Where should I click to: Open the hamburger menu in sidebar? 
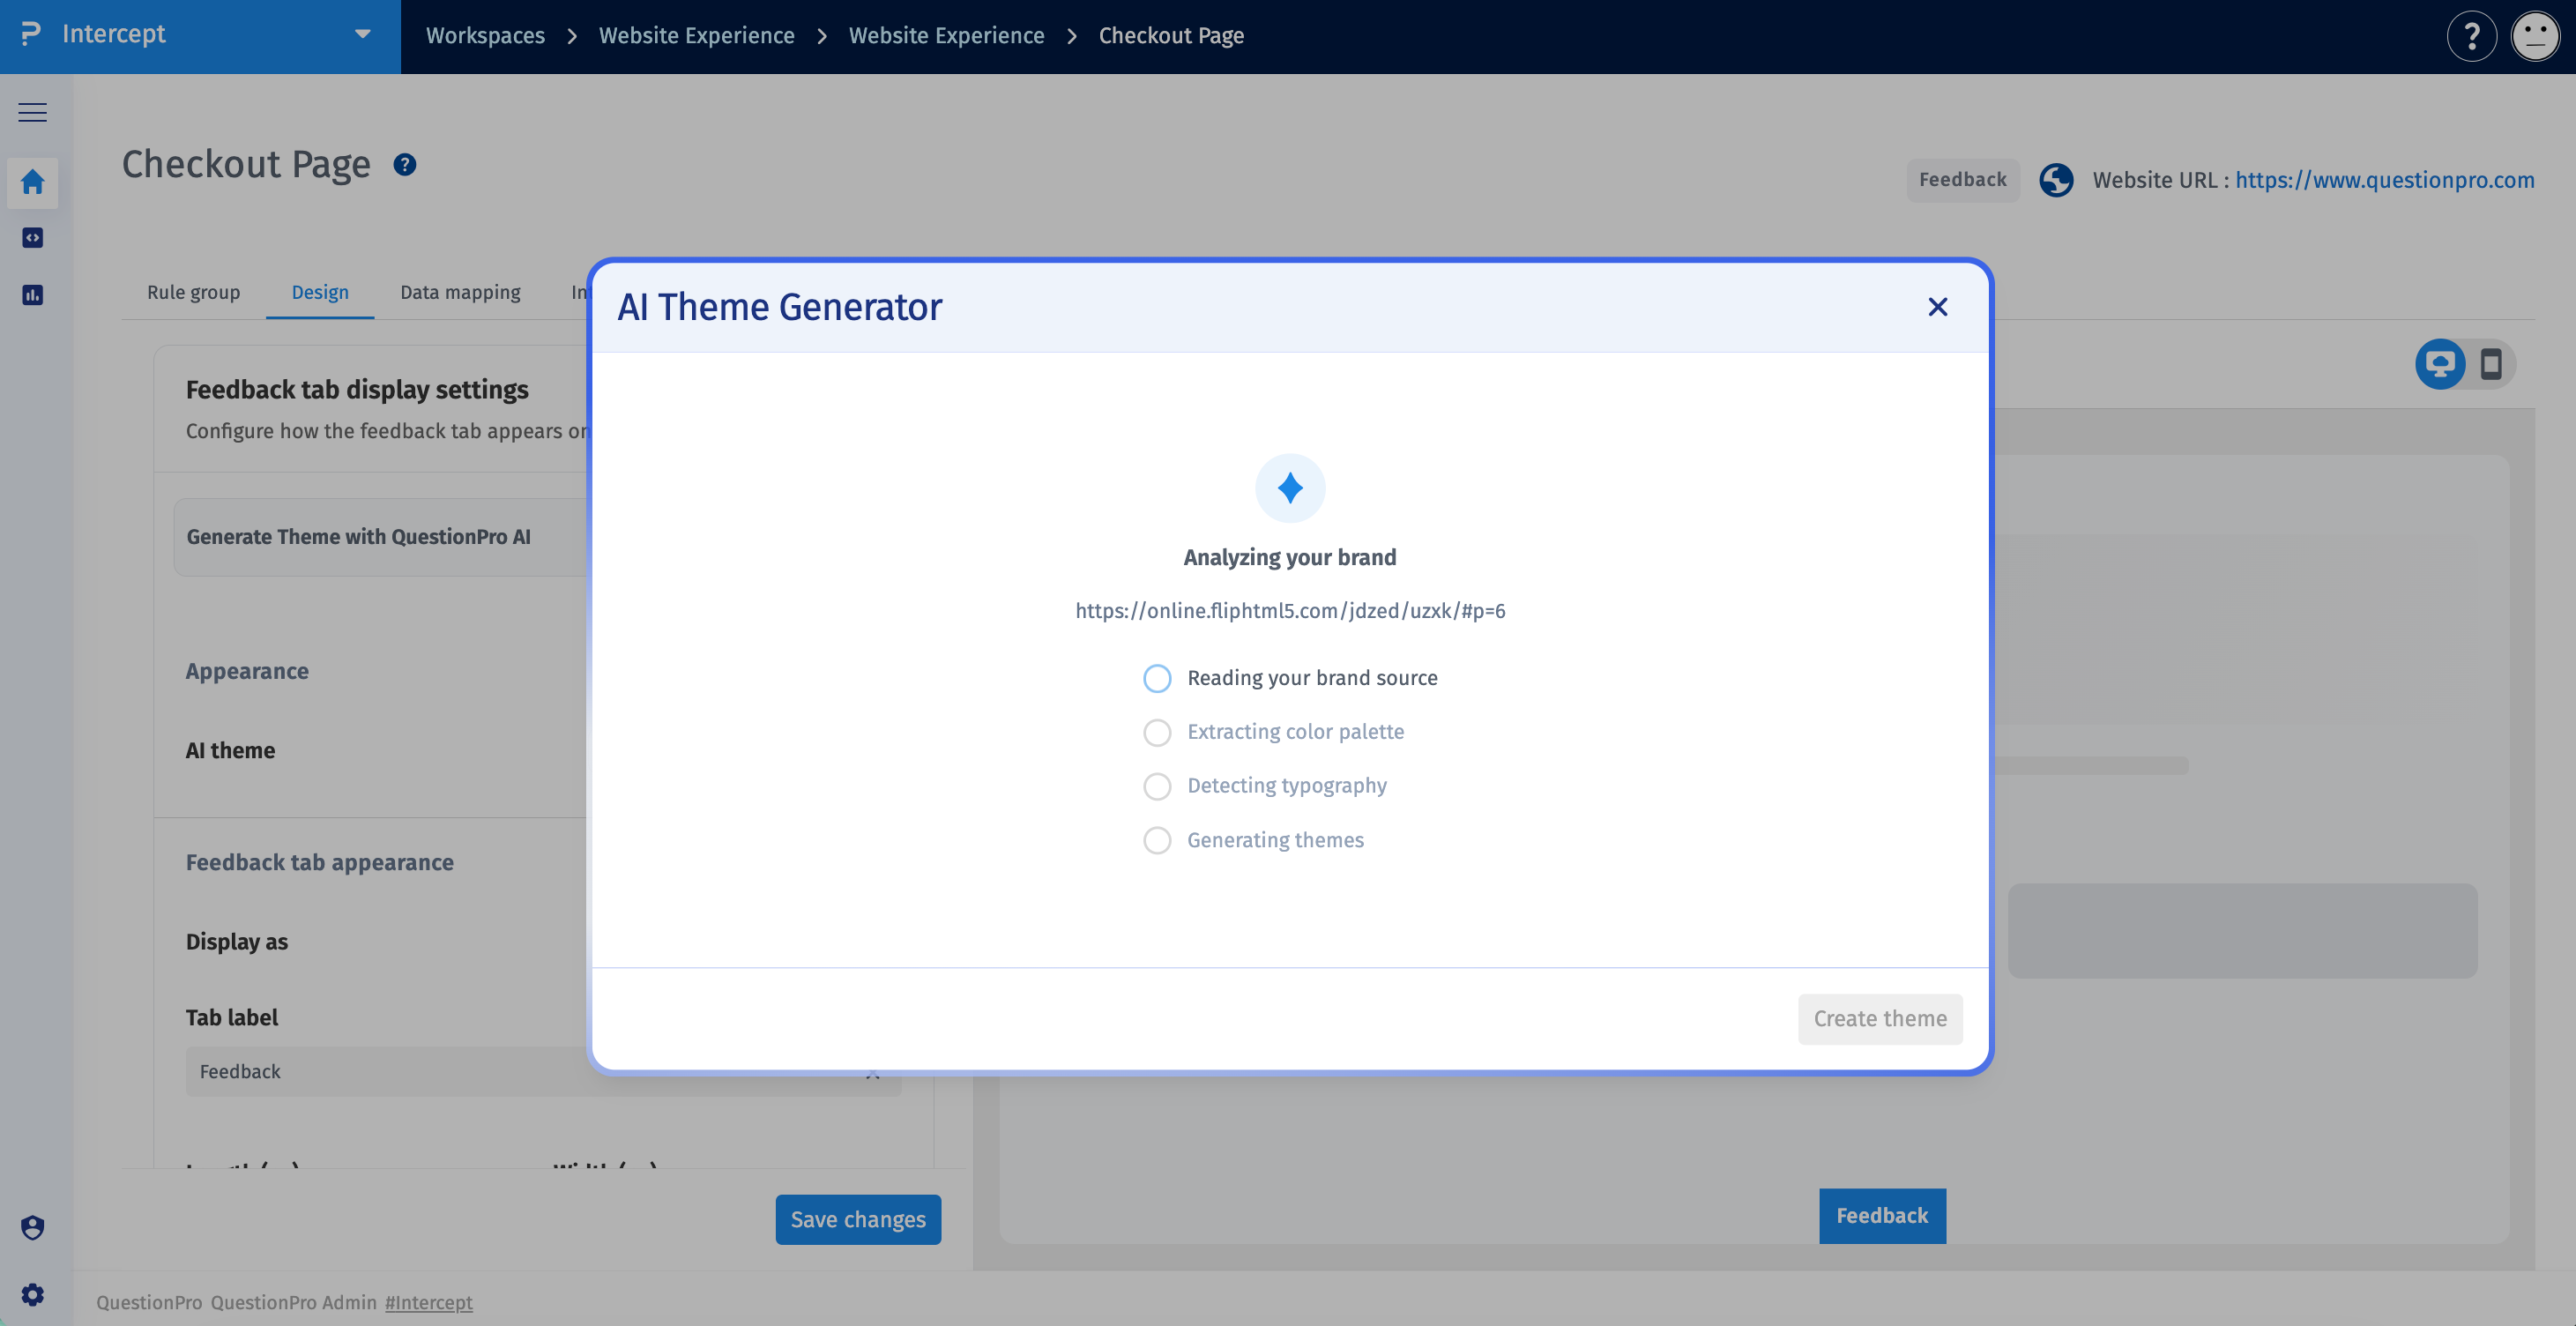(x=33, y=112)
